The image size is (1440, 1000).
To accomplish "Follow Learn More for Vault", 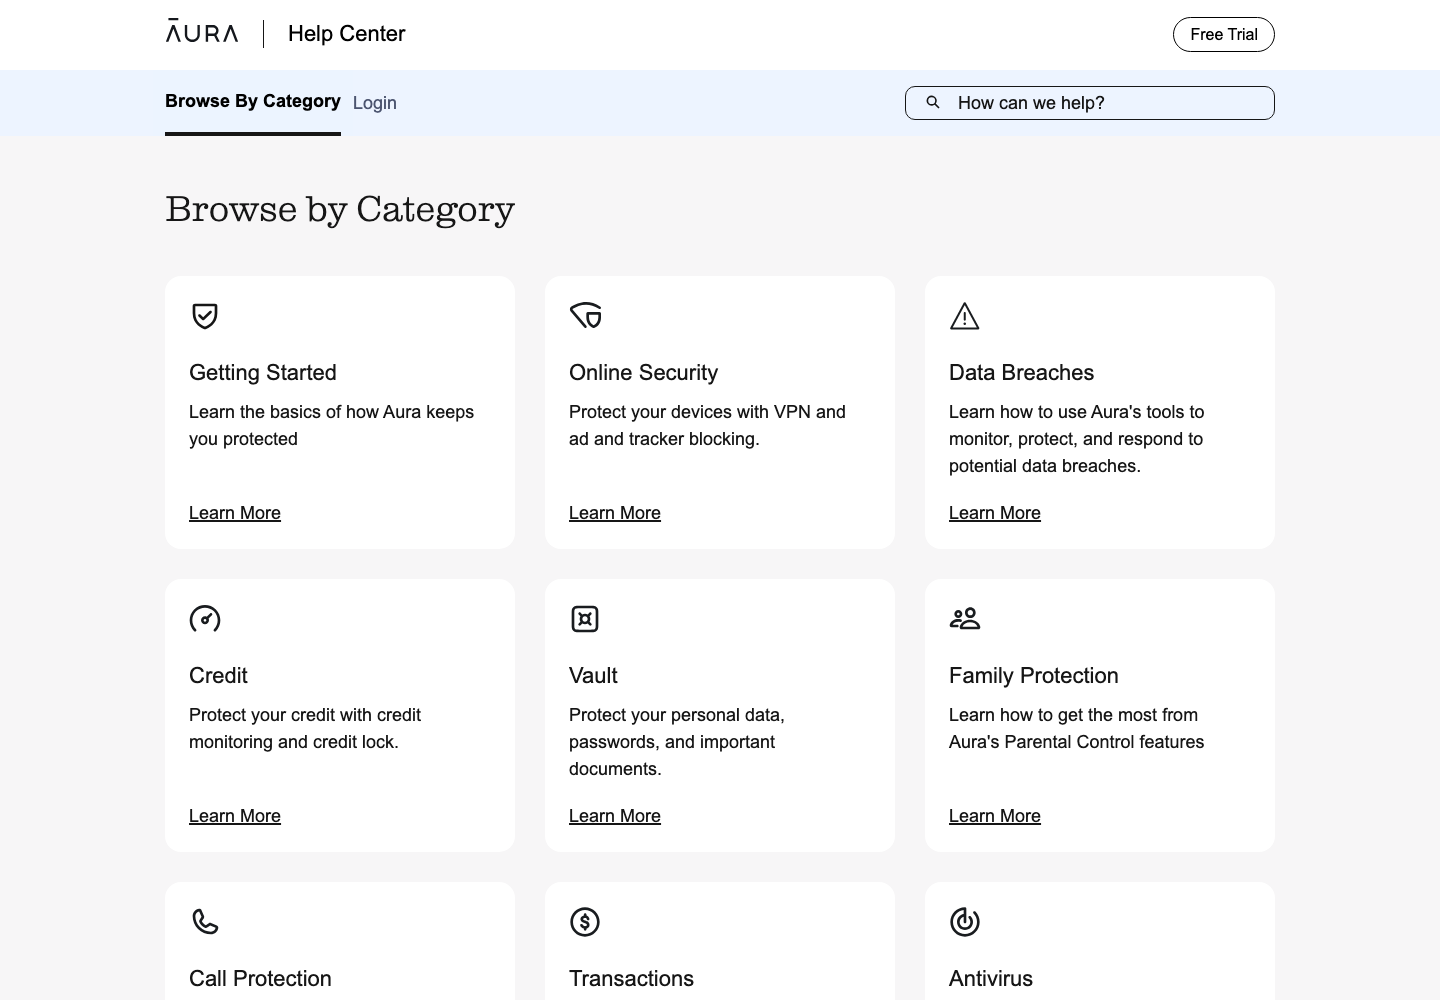I will [x=615, y=816].
